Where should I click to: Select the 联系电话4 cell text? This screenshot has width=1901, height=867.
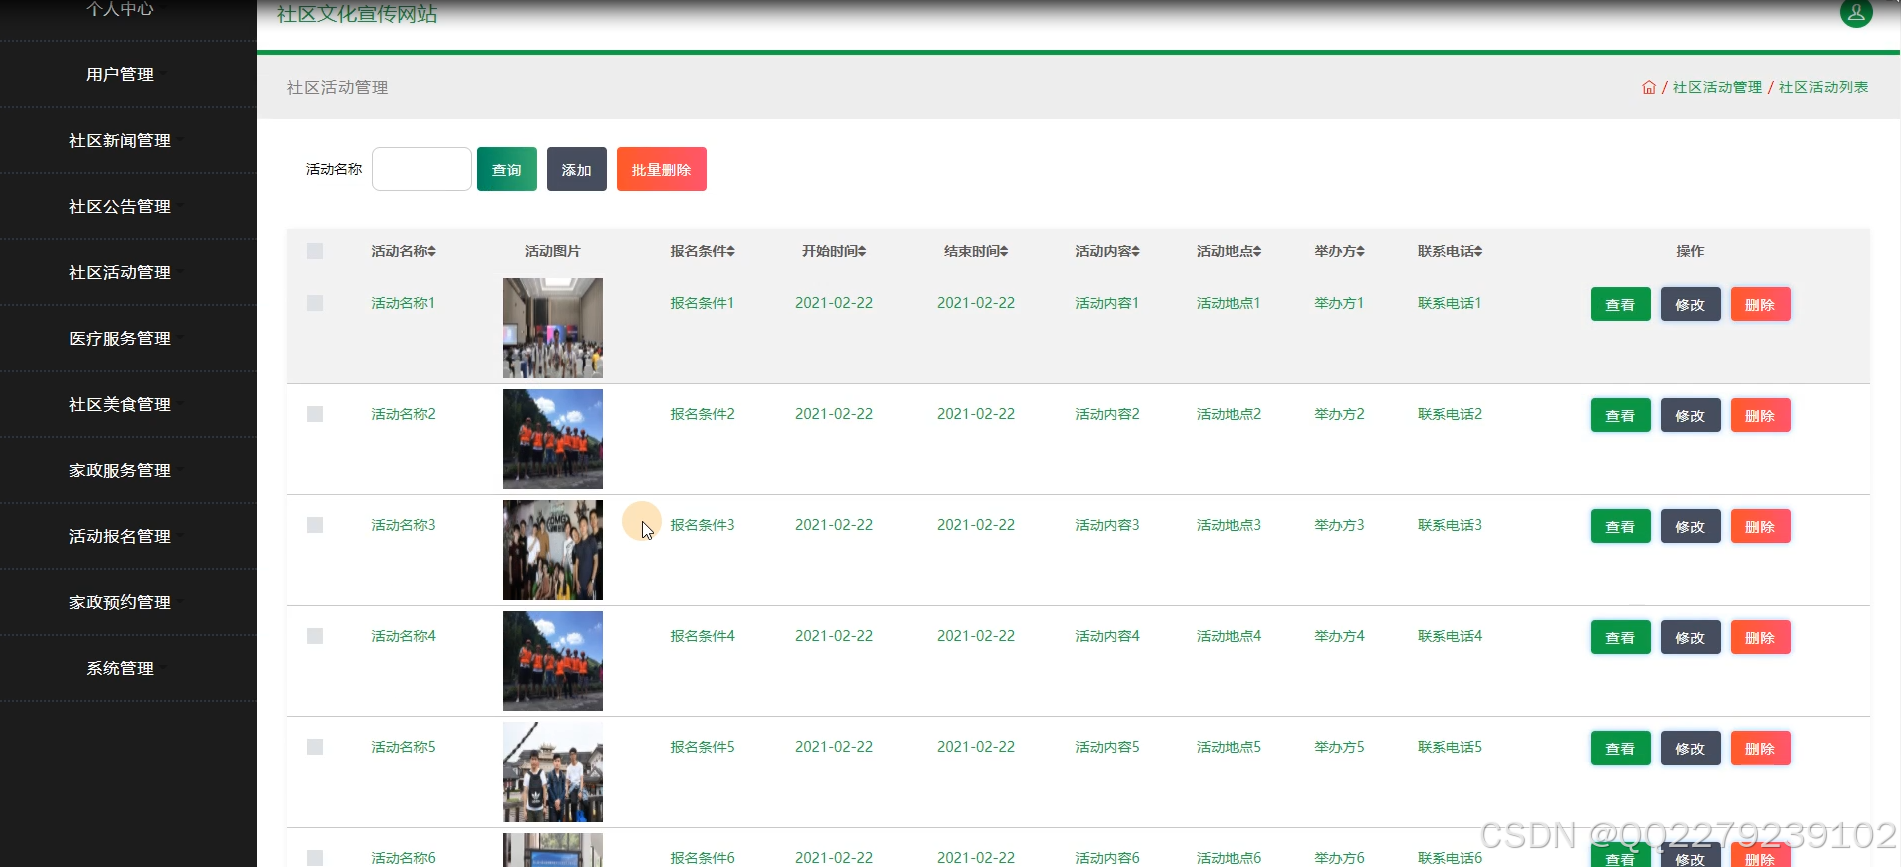point(1450,636)
